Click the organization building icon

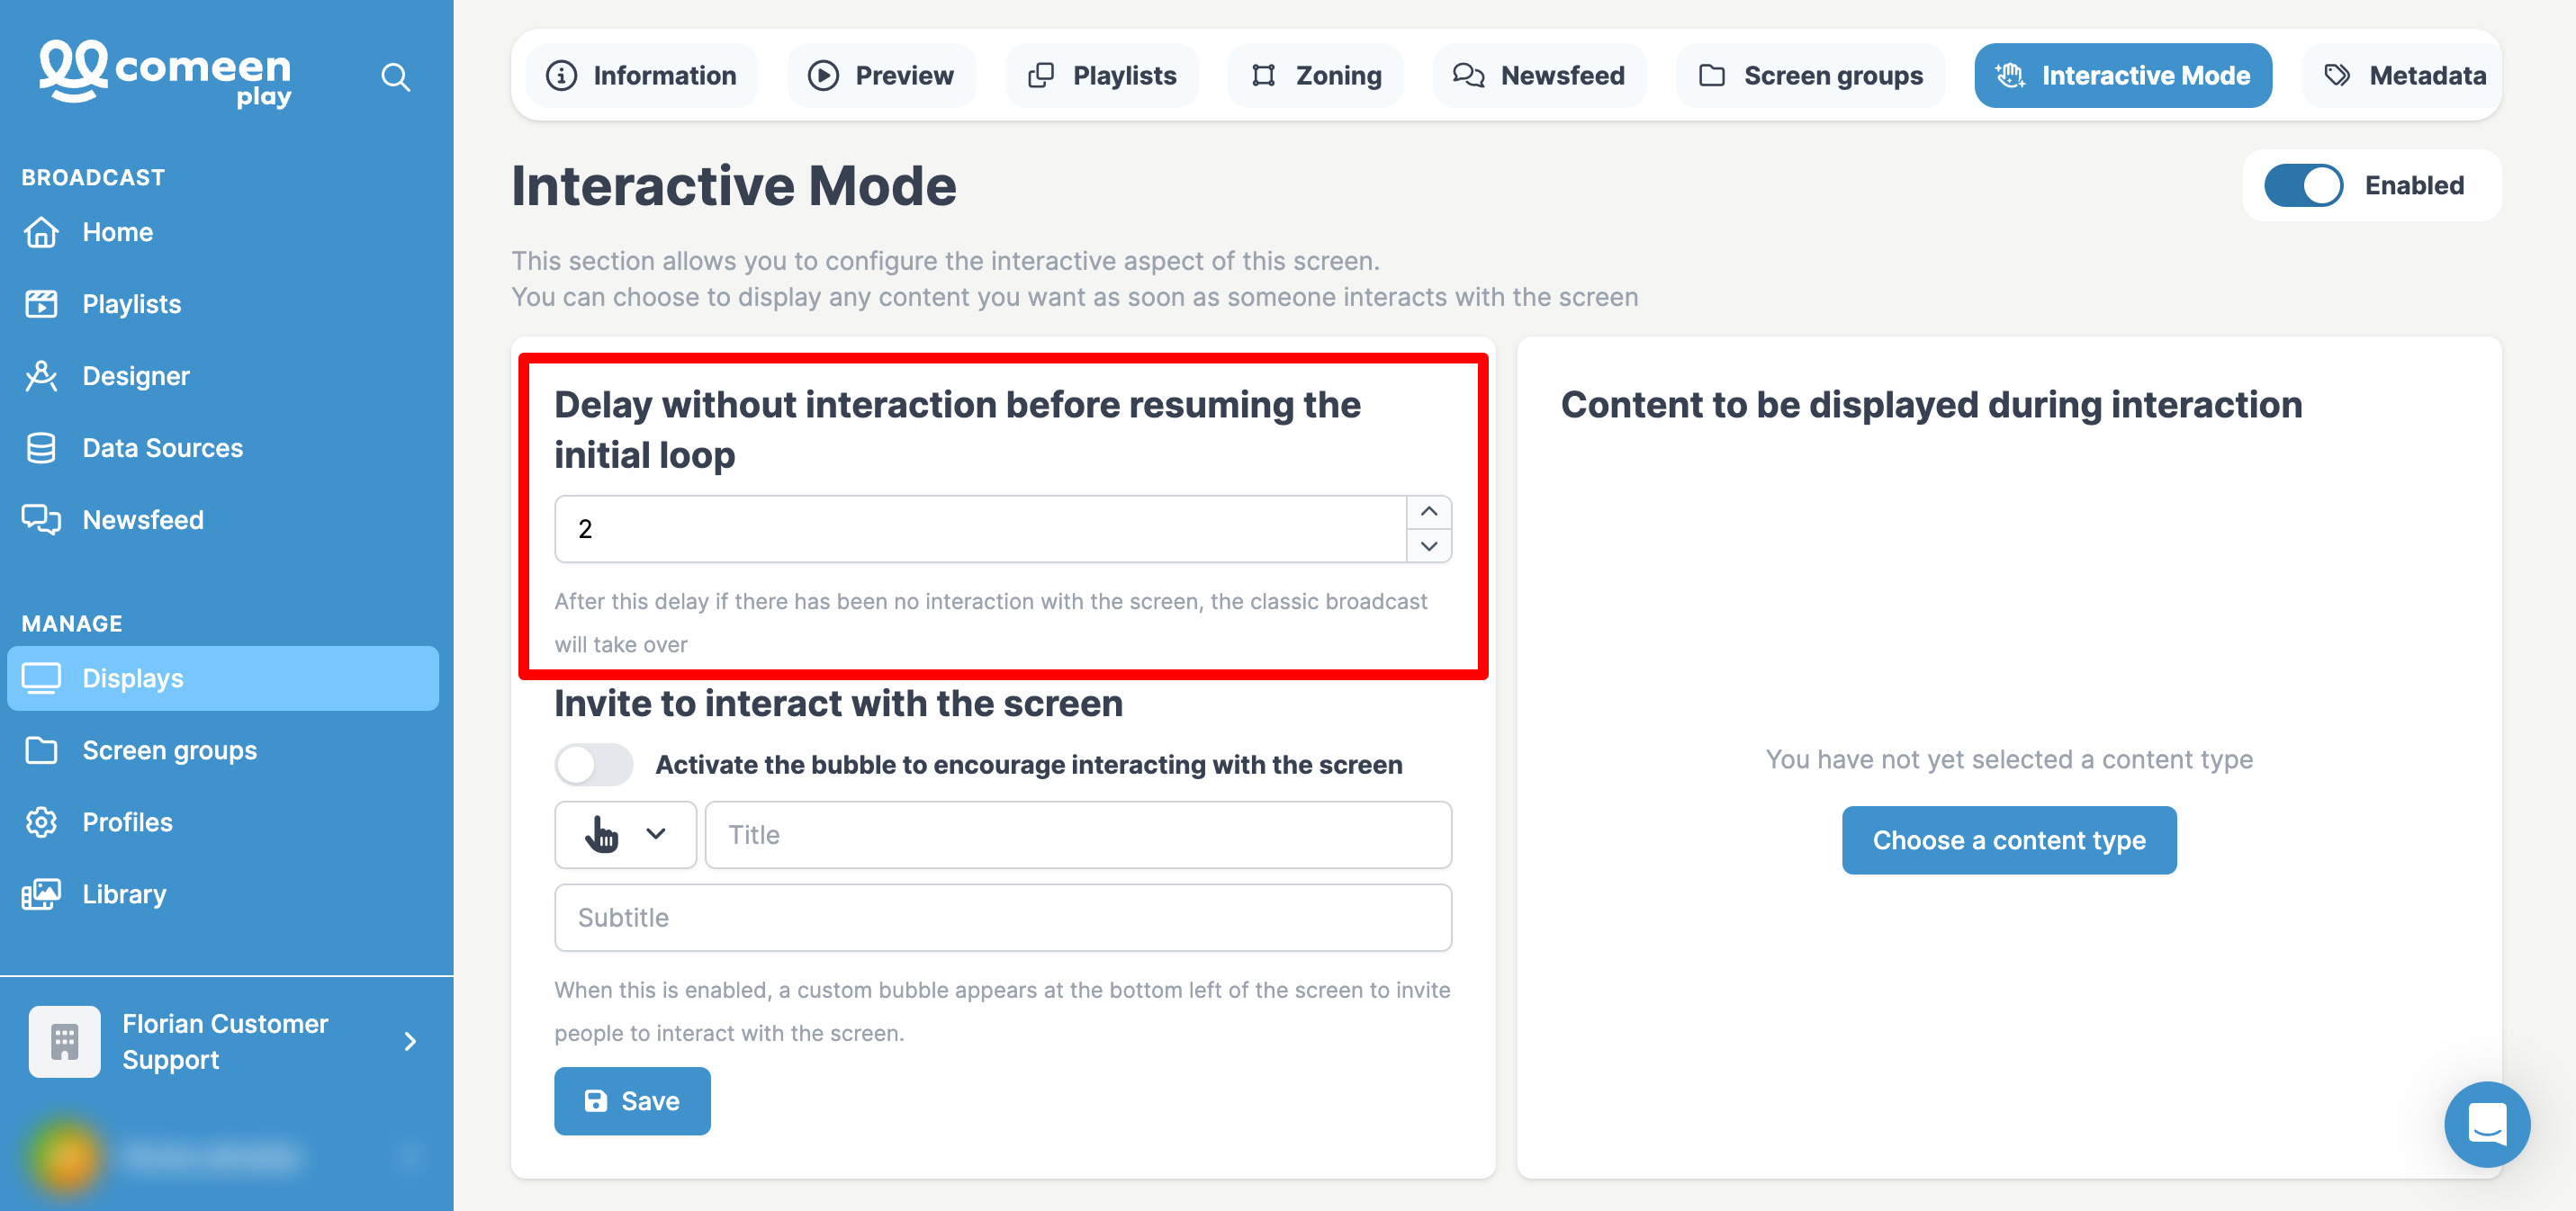64,1041
